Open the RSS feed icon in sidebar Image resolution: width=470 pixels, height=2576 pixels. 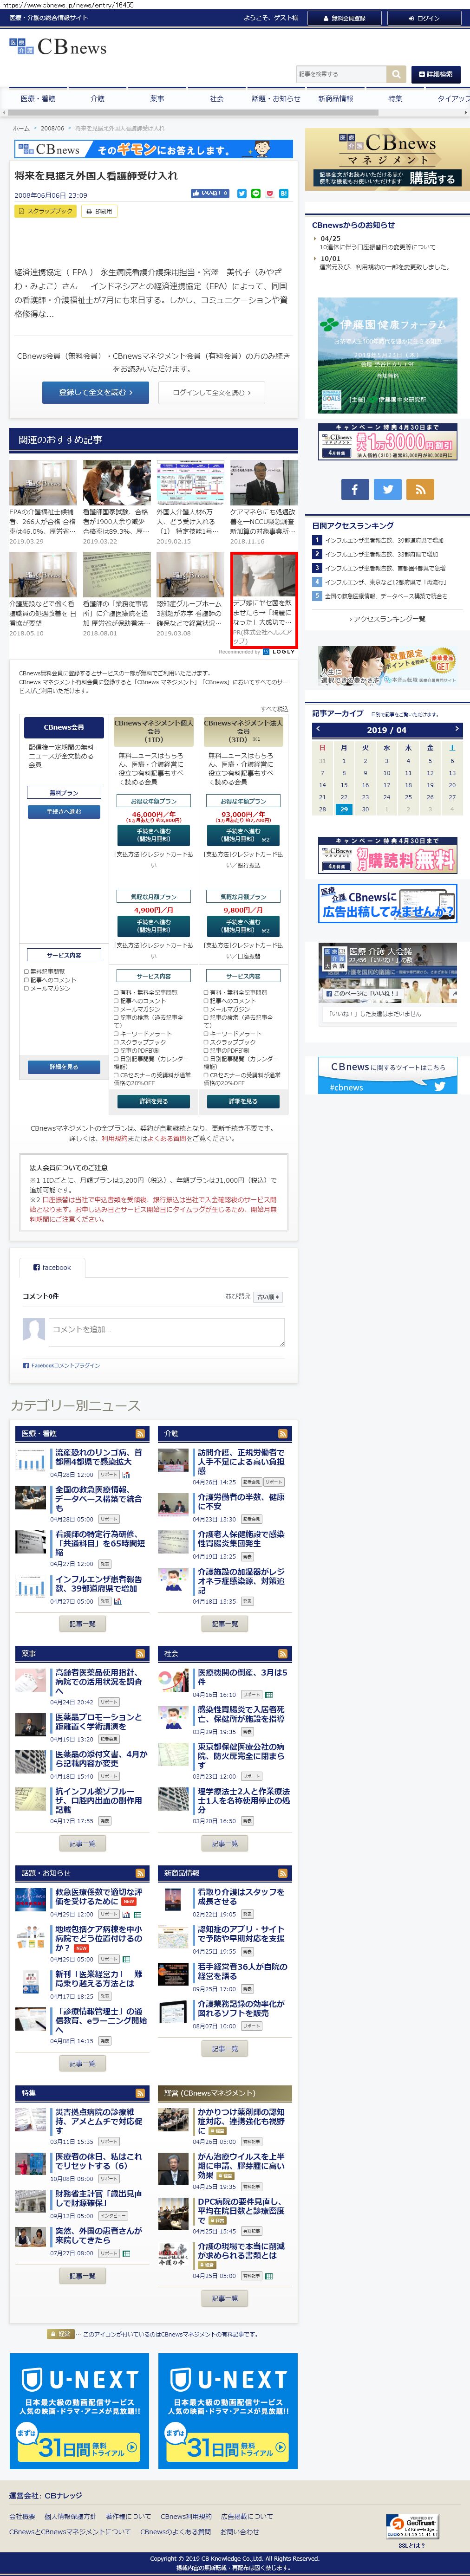420,489
